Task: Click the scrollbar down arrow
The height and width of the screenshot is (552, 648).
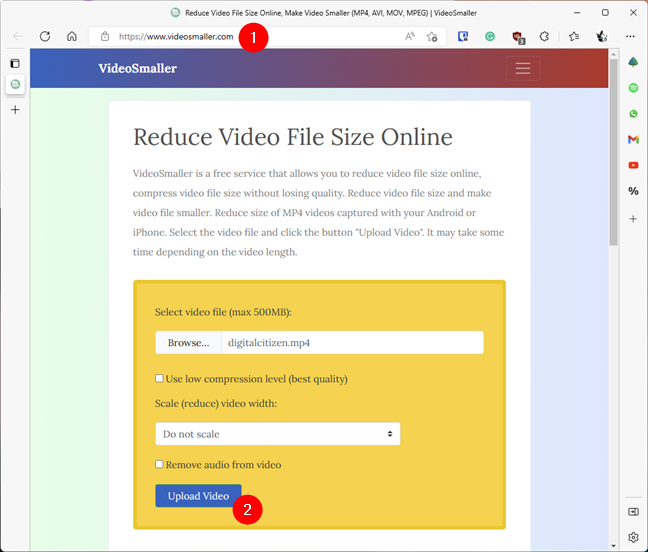Action: coord(613,546)
